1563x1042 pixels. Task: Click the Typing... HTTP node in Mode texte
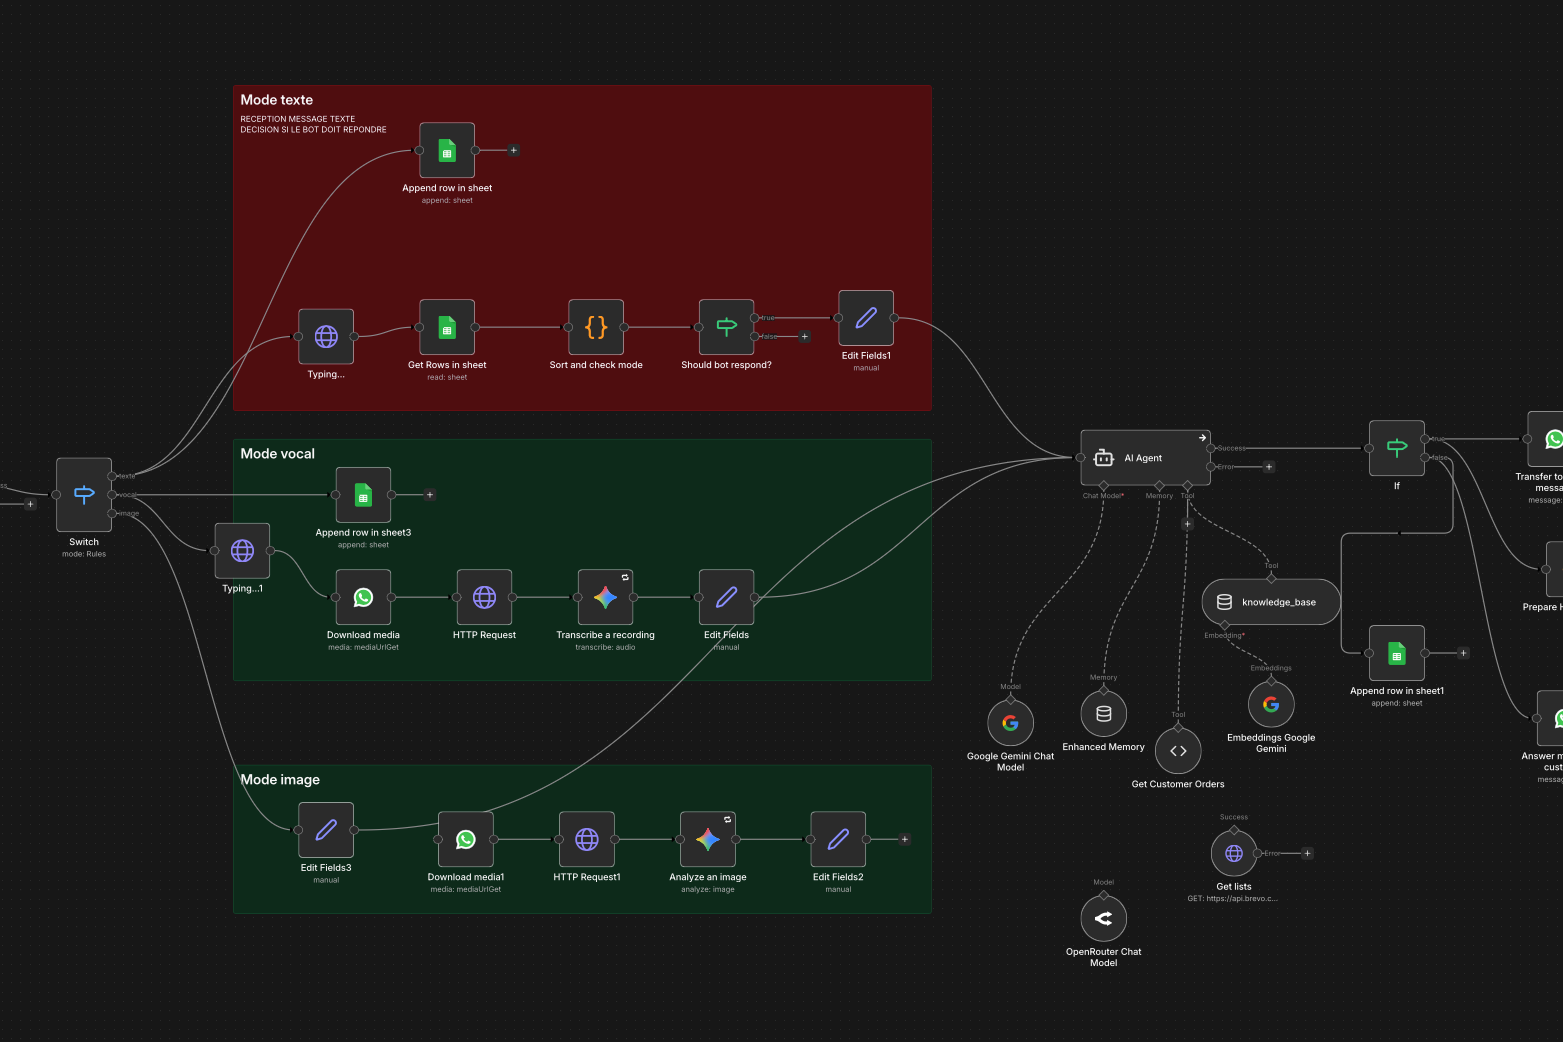coord(326,337)
